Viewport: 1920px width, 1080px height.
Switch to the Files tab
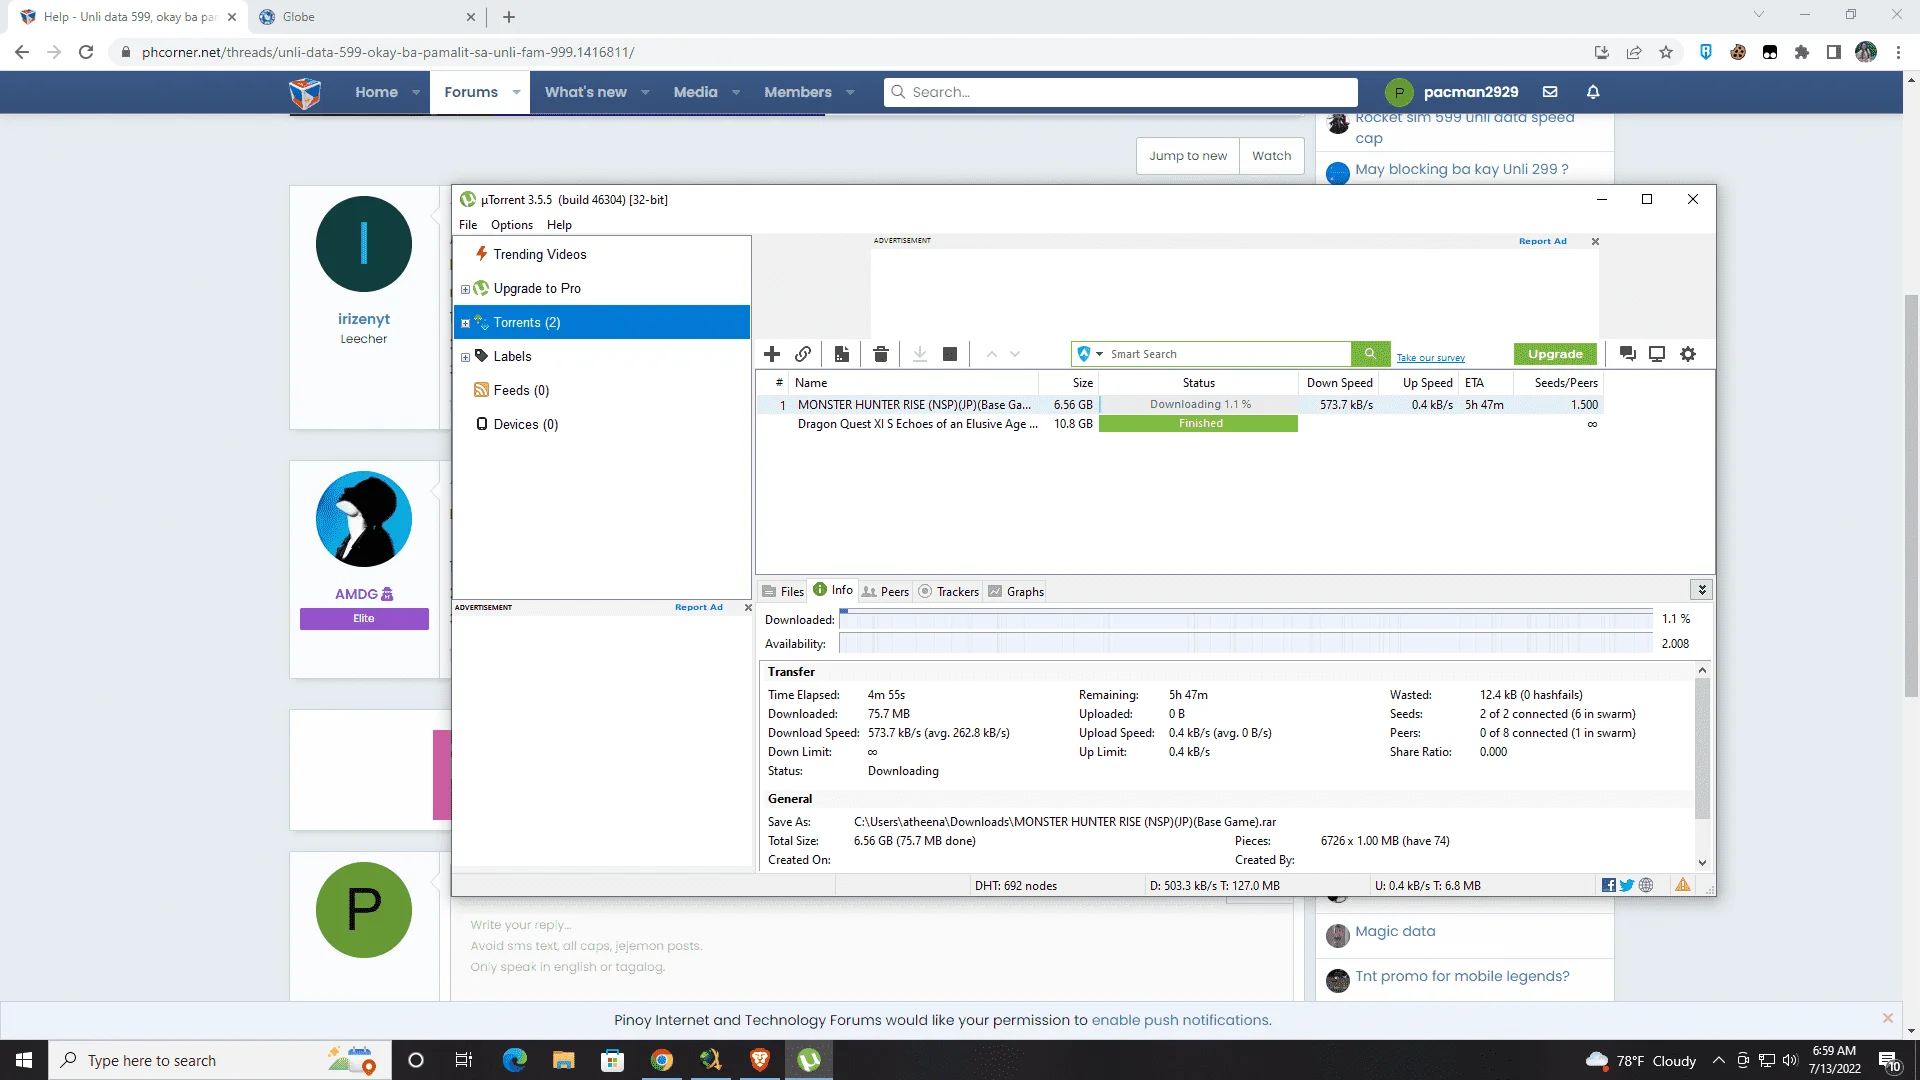[x=783, y=591]
